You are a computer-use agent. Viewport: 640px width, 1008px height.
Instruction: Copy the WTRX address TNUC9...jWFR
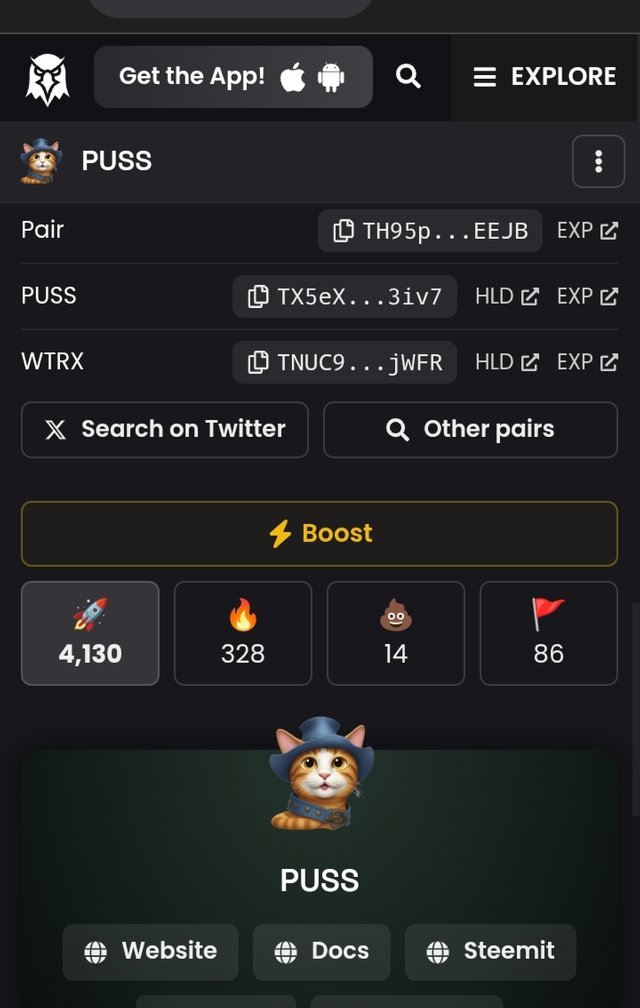pyautogui.click(x=344, y=362)
